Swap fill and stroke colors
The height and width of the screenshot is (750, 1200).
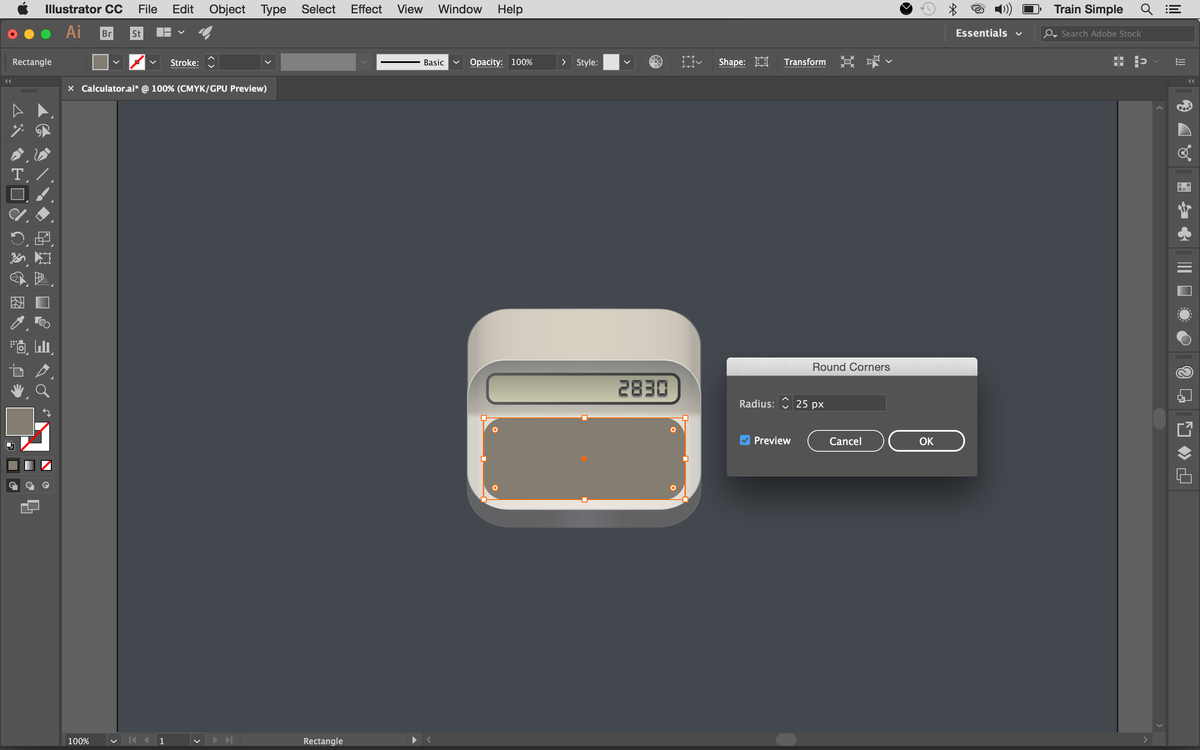click(46, 411)
